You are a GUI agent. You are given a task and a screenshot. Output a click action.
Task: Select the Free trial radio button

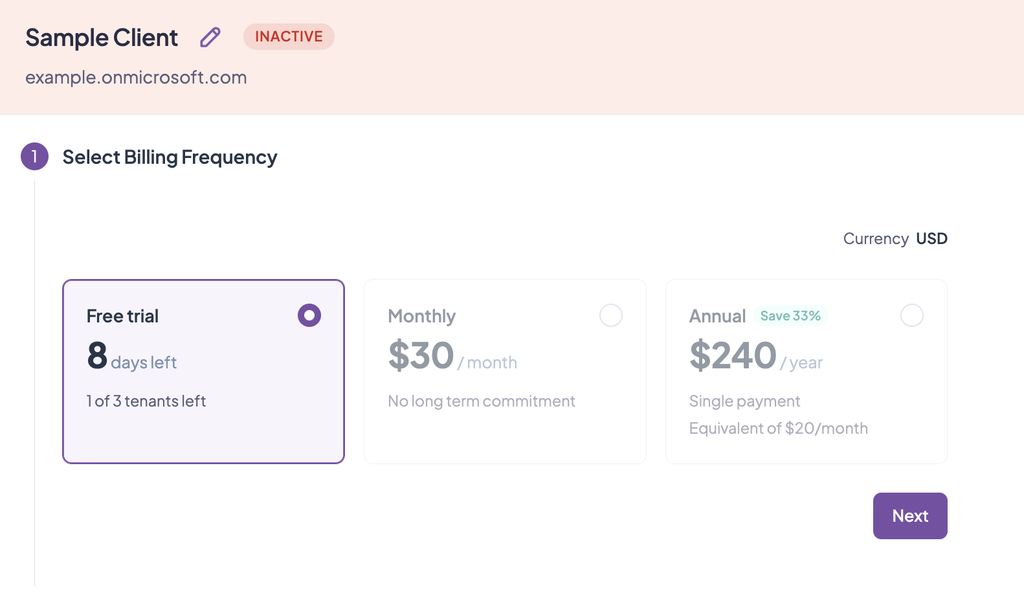click(x=309, y=315)
